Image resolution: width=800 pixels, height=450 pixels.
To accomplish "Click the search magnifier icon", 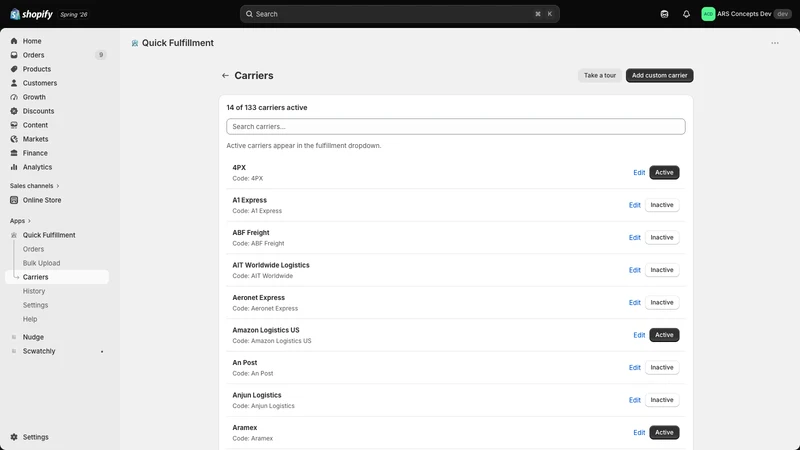I will (249, 14).
